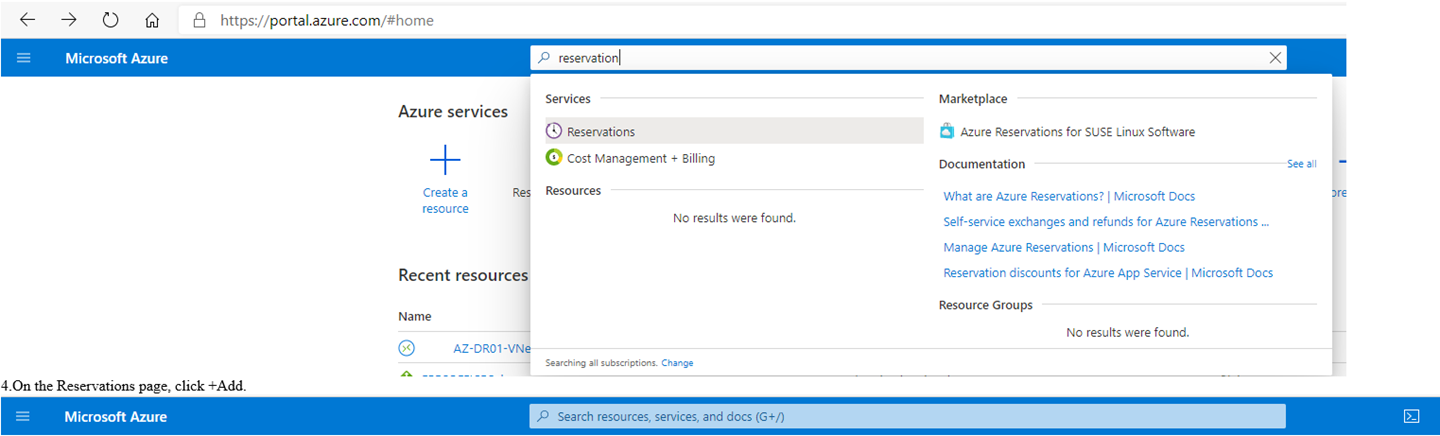The height and width of the screenshot is (436, 1440).
Task: Click AZ-DR01-VNe recent resource name
Action: tap(491, 348)
